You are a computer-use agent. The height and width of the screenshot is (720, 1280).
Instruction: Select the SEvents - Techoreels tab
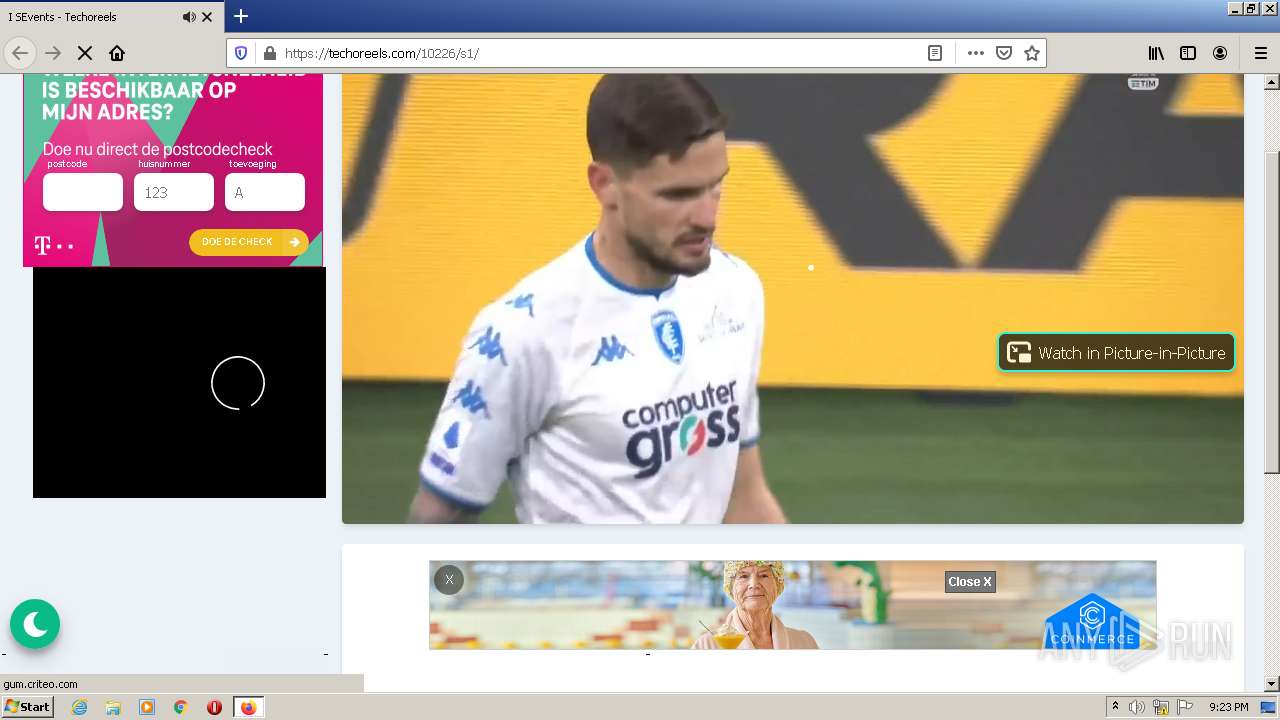pos(112,17)
